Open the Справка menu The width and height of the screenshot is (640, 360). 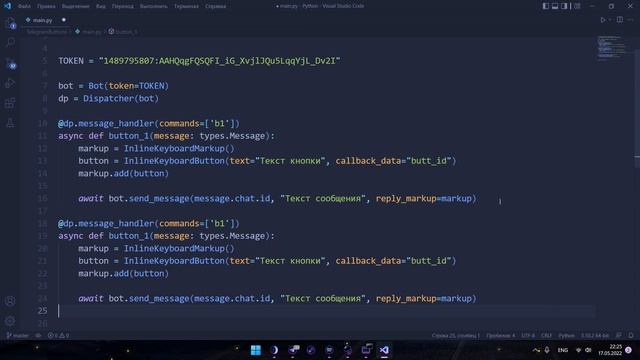click(x=216, y=7)
